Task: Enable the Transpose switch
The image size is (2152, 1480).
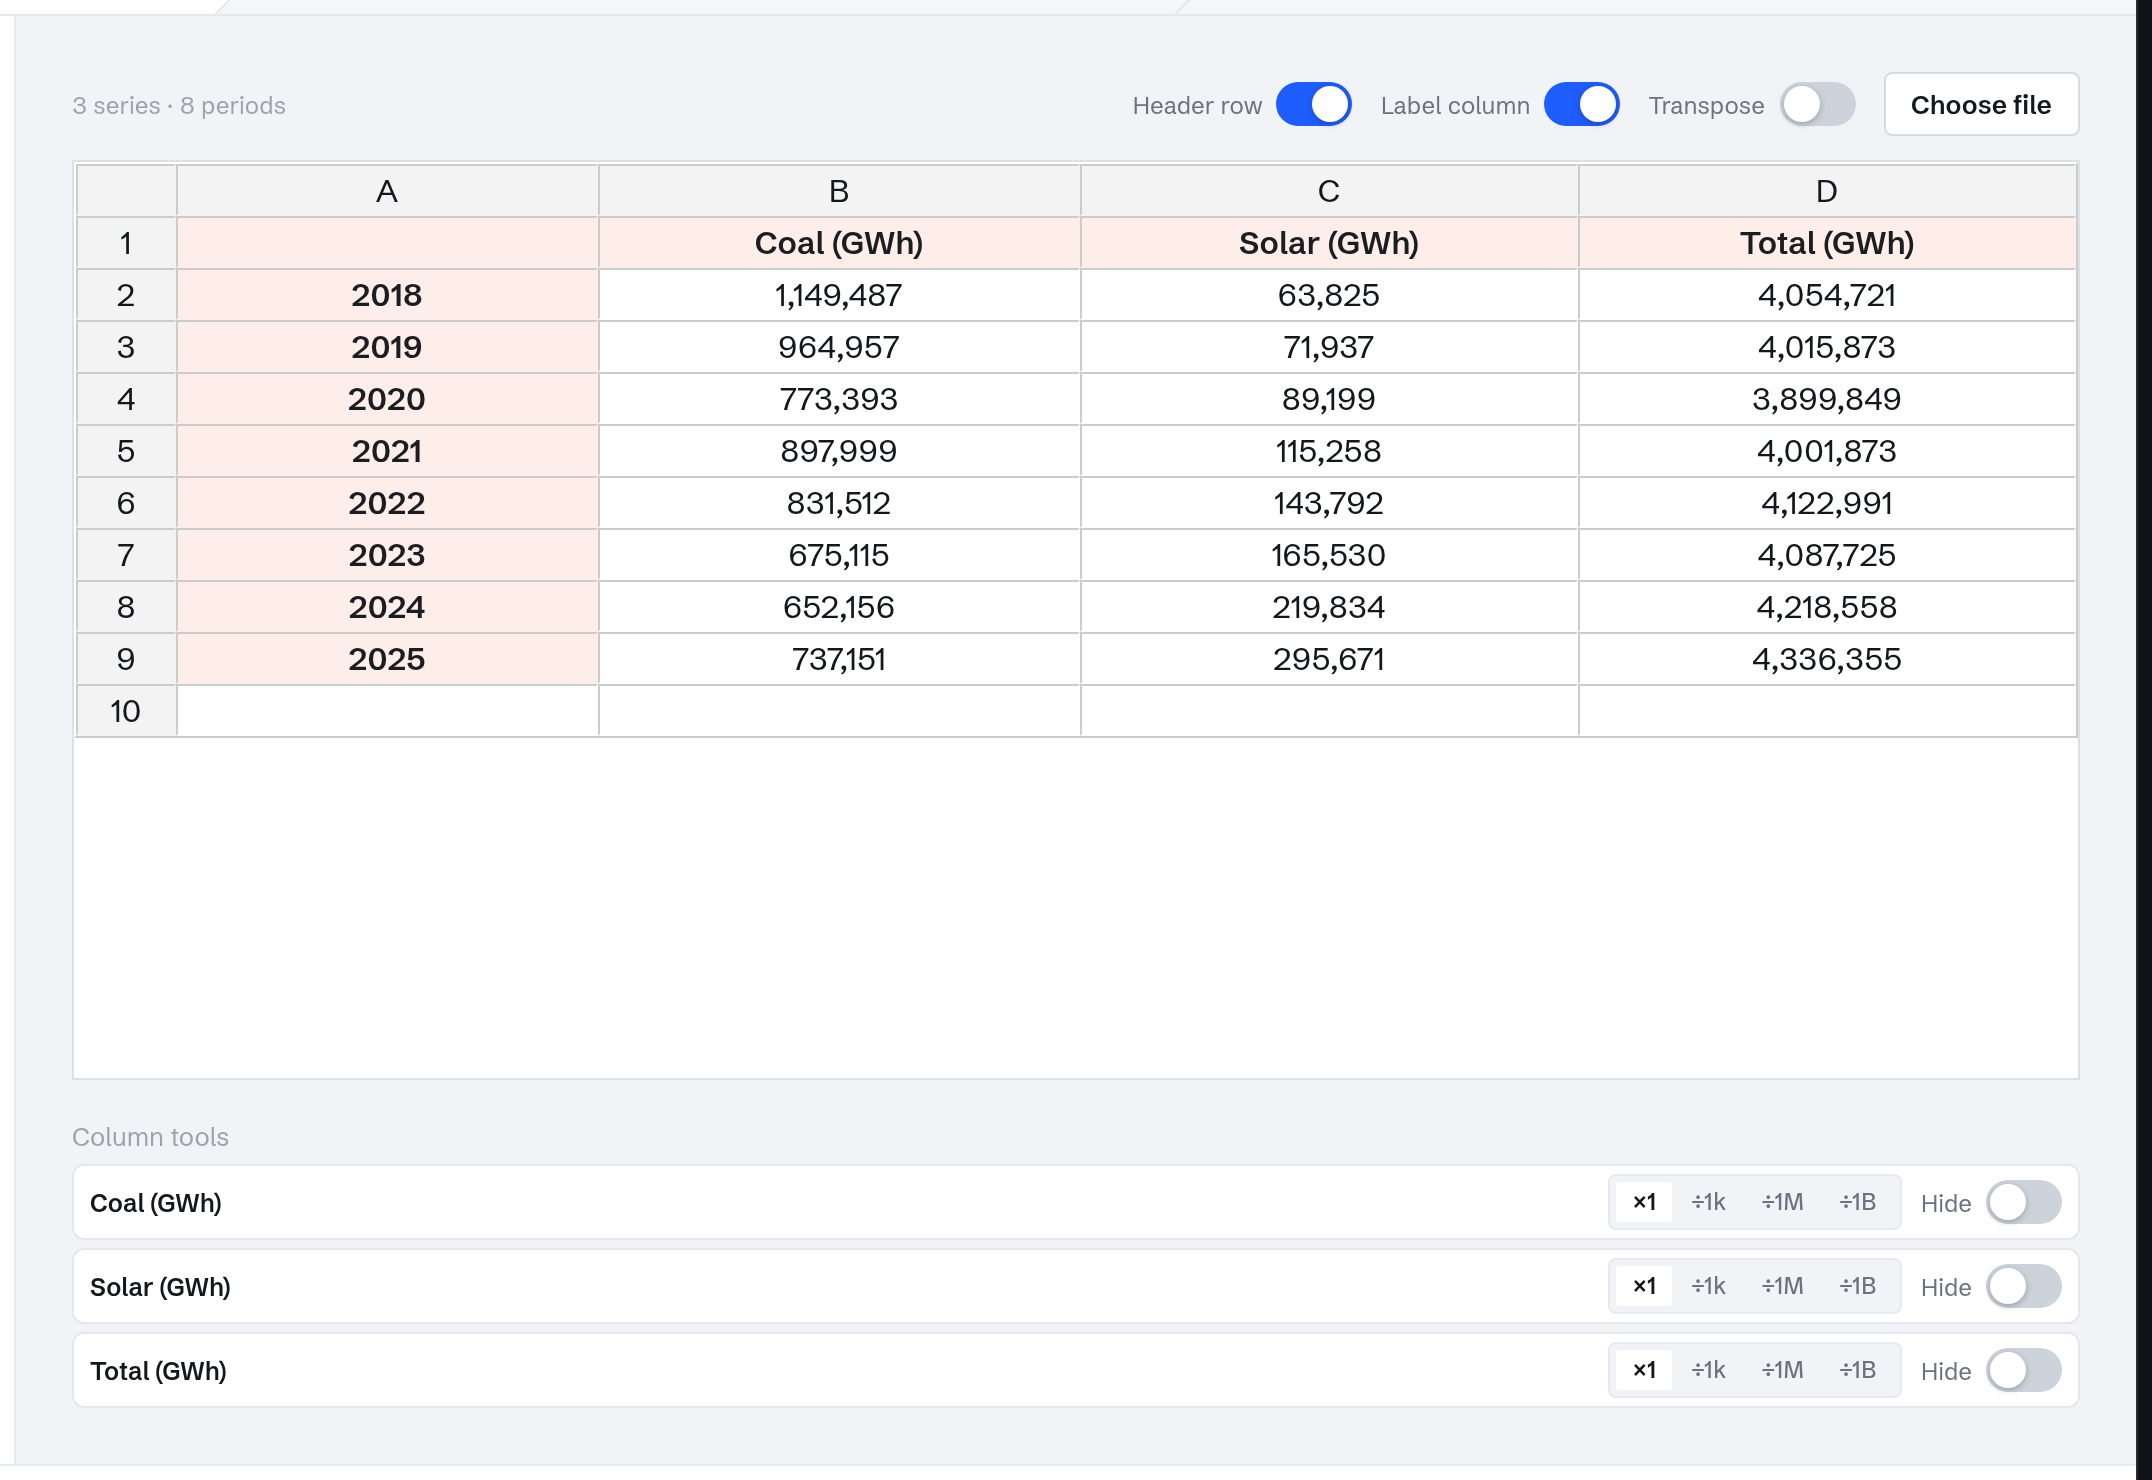Action: [1817, 105]
